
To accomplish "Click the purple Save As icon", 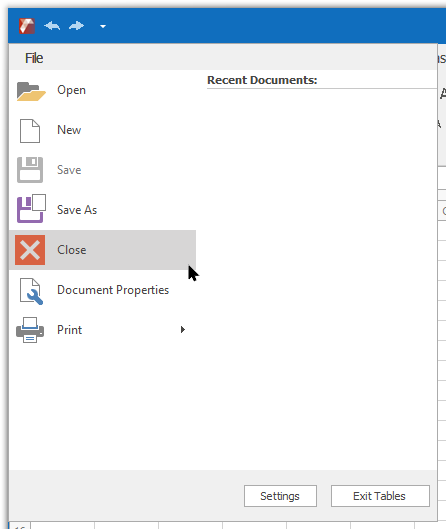I will [x=31, y=208].
